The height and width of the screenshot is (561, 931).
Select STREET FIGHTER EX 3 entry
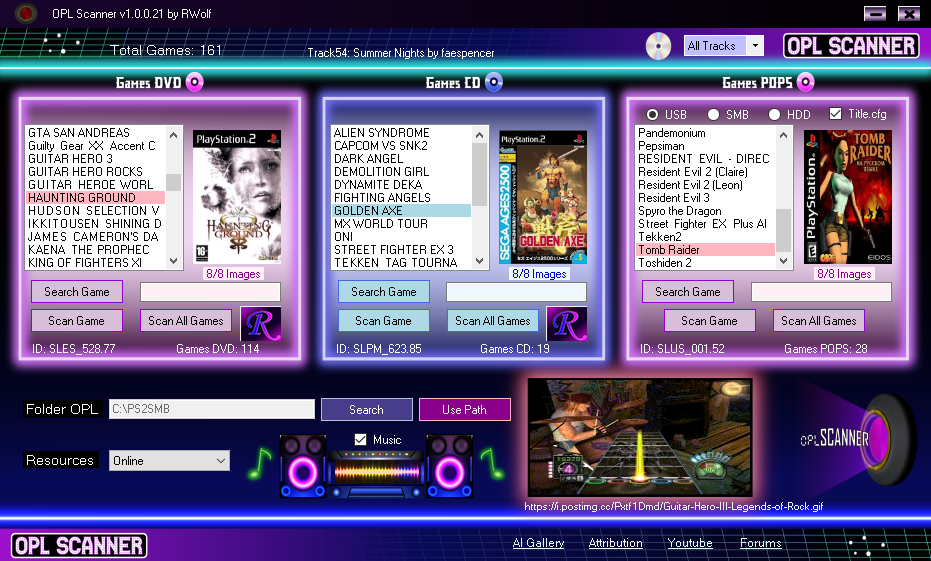(x=401, y=249)
